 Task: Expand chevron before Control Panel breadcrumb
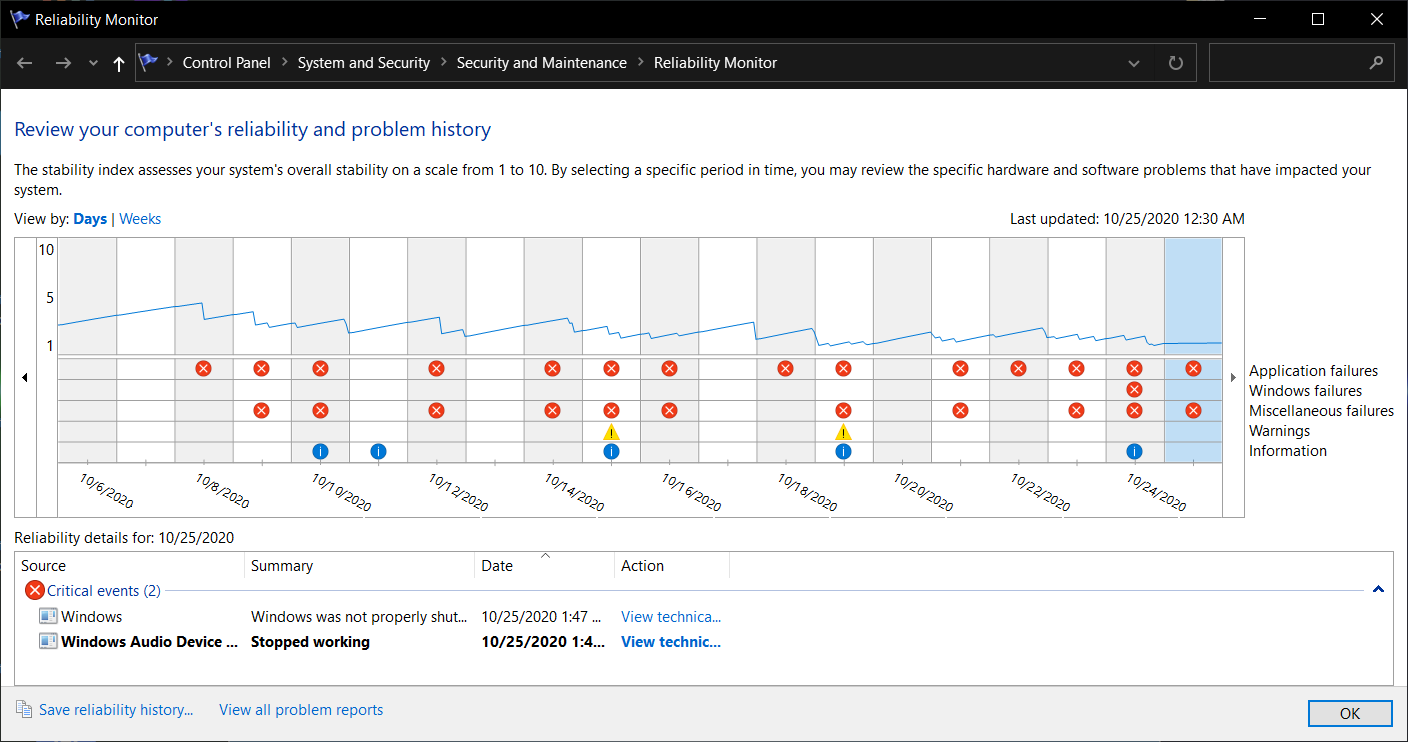169,63
